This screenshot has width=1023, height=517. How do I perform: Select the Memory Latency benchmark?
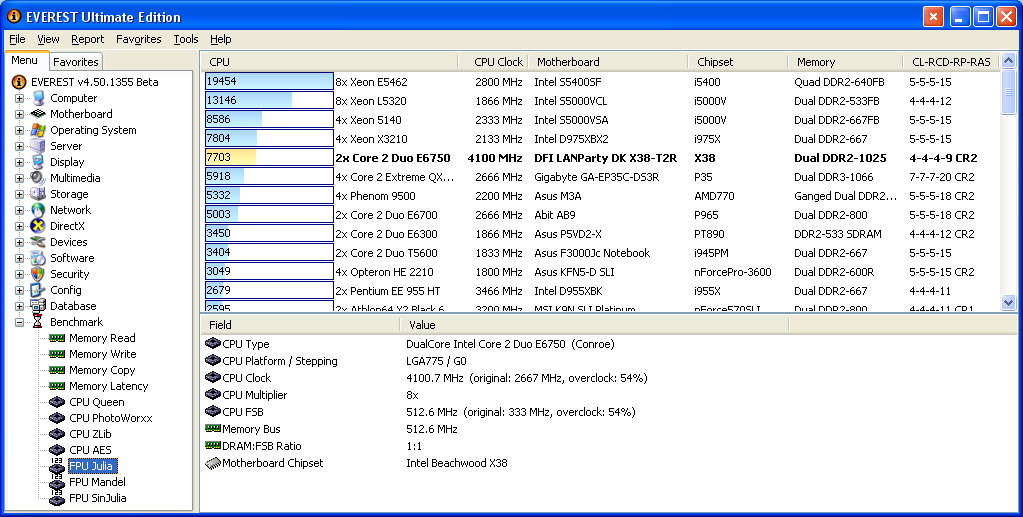click(108, 386)
